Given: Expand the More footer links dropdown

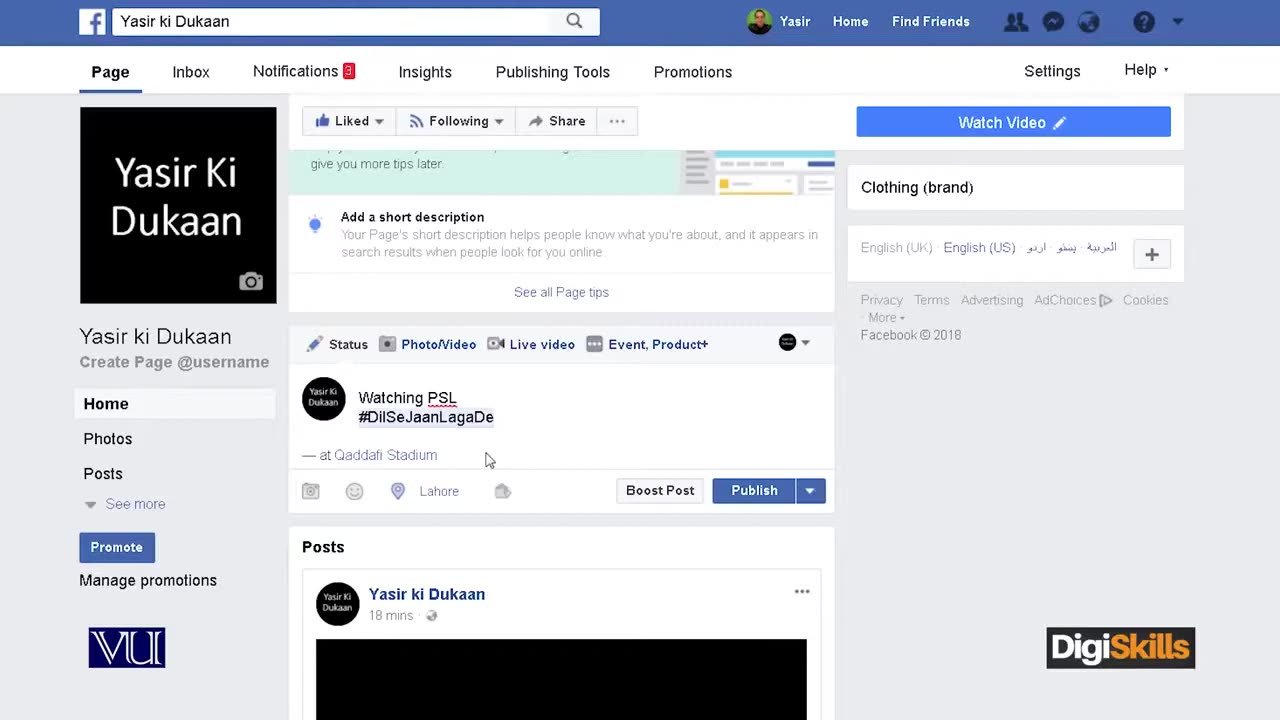Looking at the screenshot, I should 887,318.
